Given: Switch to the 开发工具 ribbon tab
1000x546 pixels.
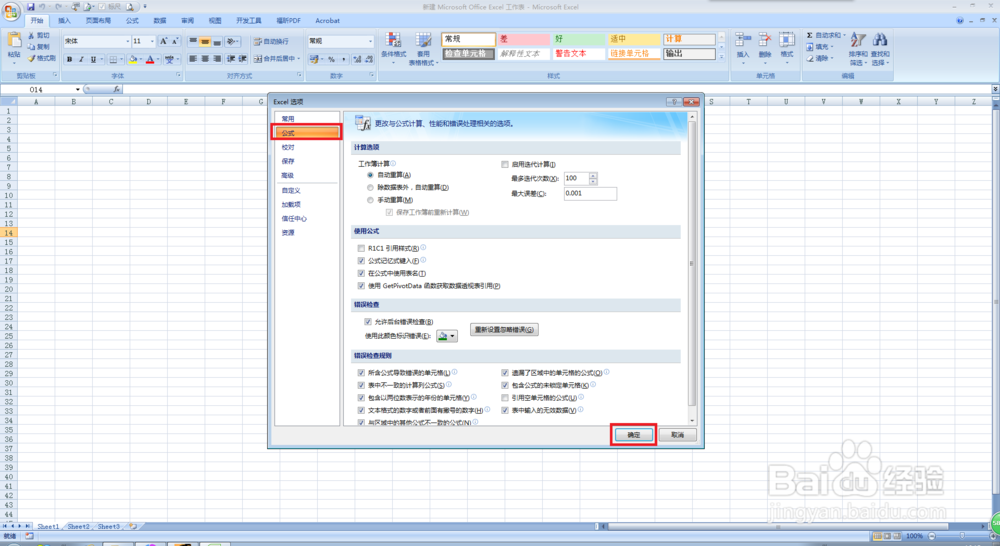Looking at the screenshot, I should (x=249, y=20).
